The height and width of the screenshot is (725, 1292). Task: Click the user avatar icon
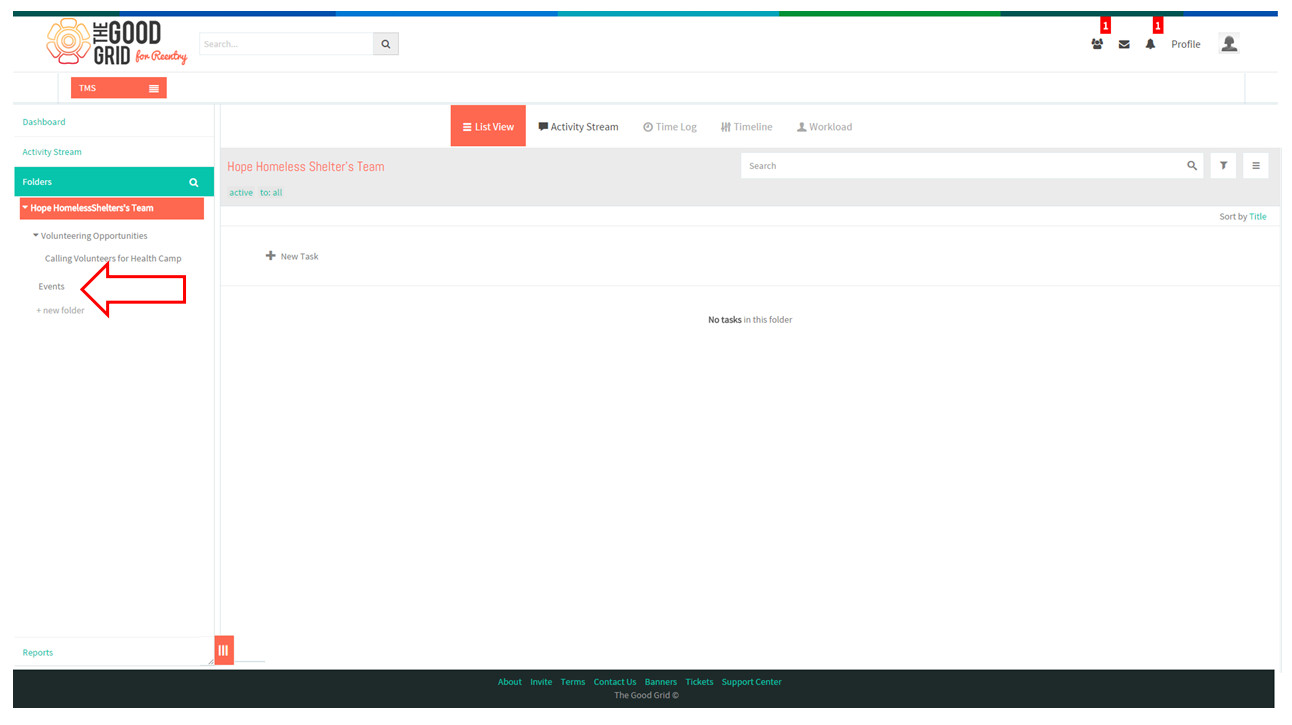click(1229, 43)
